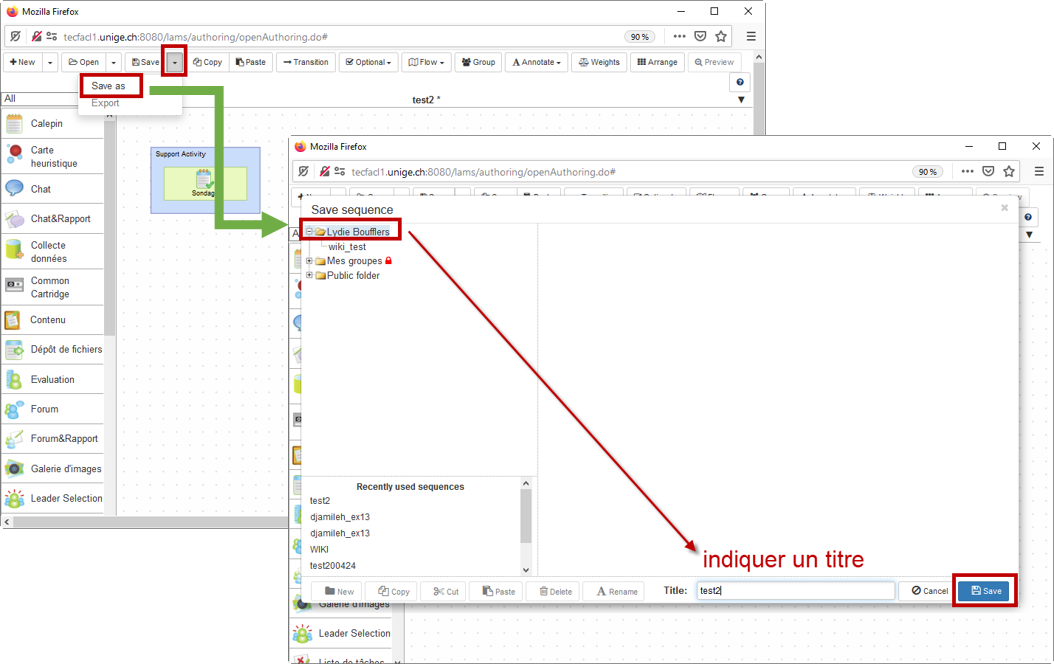Viewport: 1054px width, 664px height.
Task: Select the Calepin tool icon
Action: 14,124
